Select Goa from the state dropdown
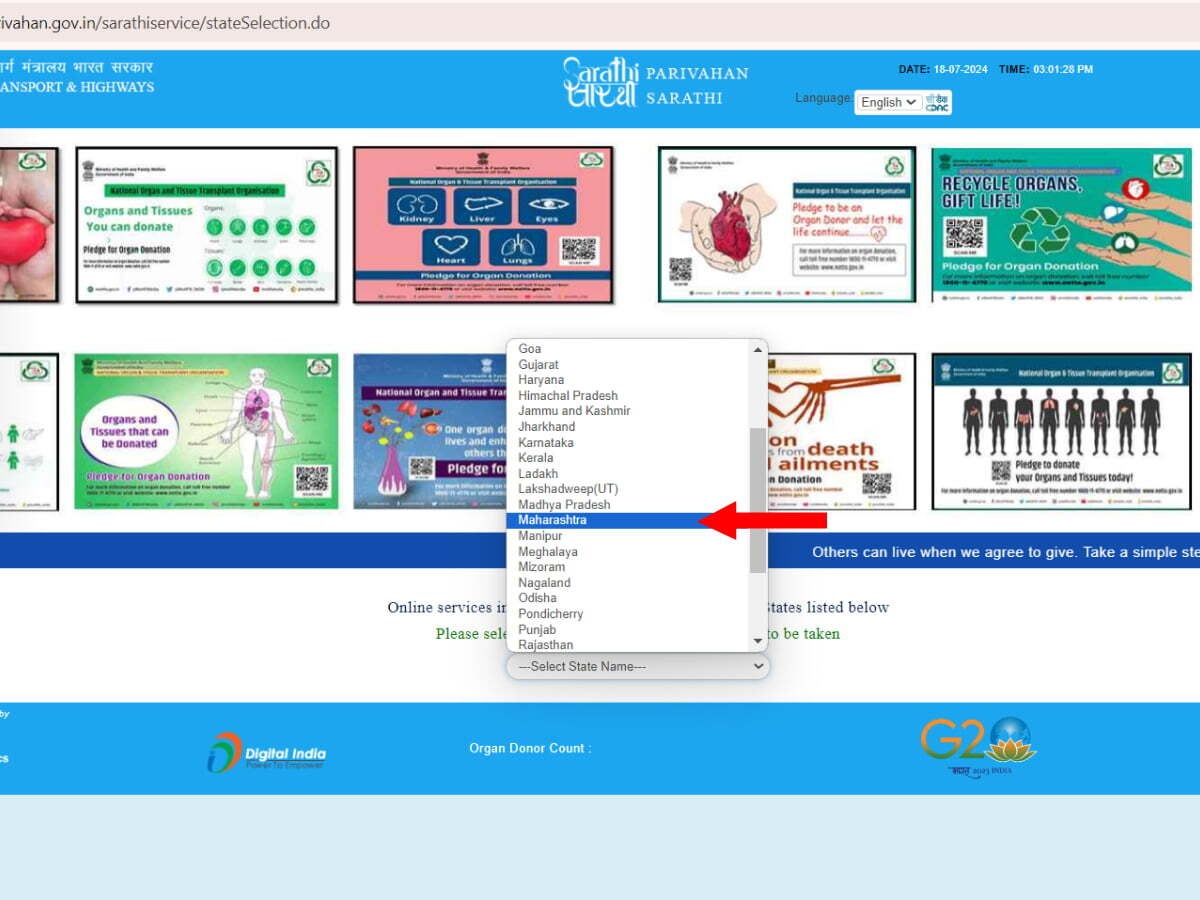The width and height of the screenshot is (1200, 900). tap(530, 349)
